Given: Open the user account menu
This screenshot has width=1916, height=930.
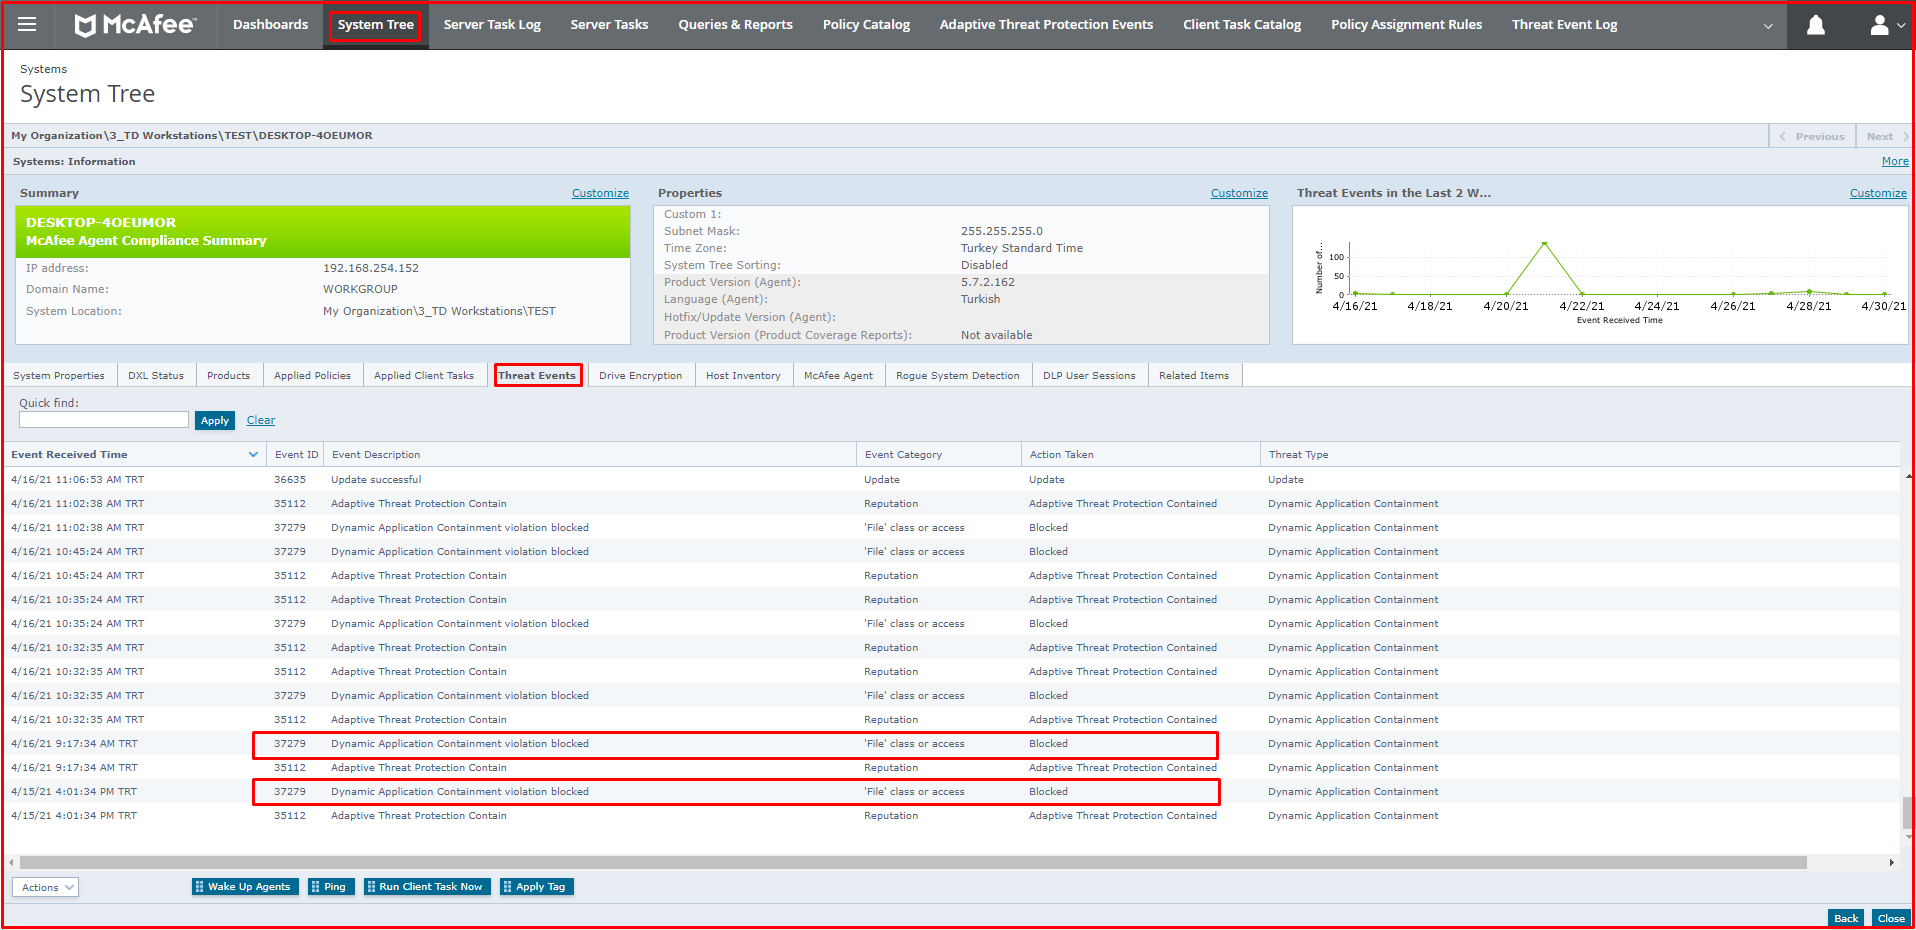Looking at the screenshot, I should [1885, 25].
